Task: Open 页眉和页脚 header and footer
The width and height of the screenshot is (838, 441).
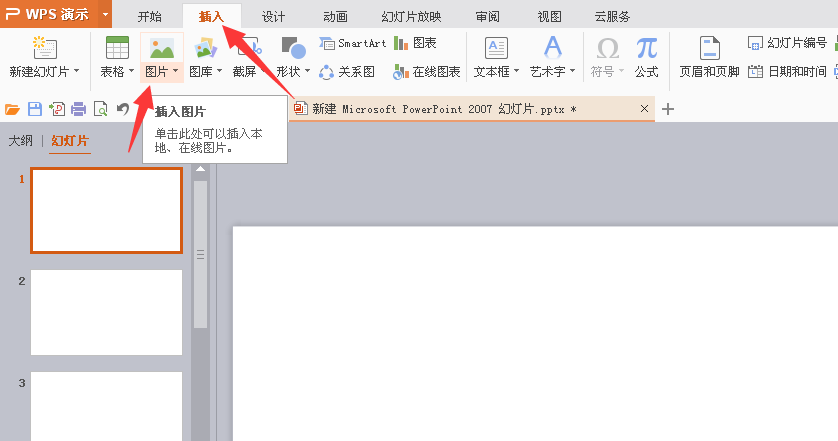Action: tap(709, 56)
